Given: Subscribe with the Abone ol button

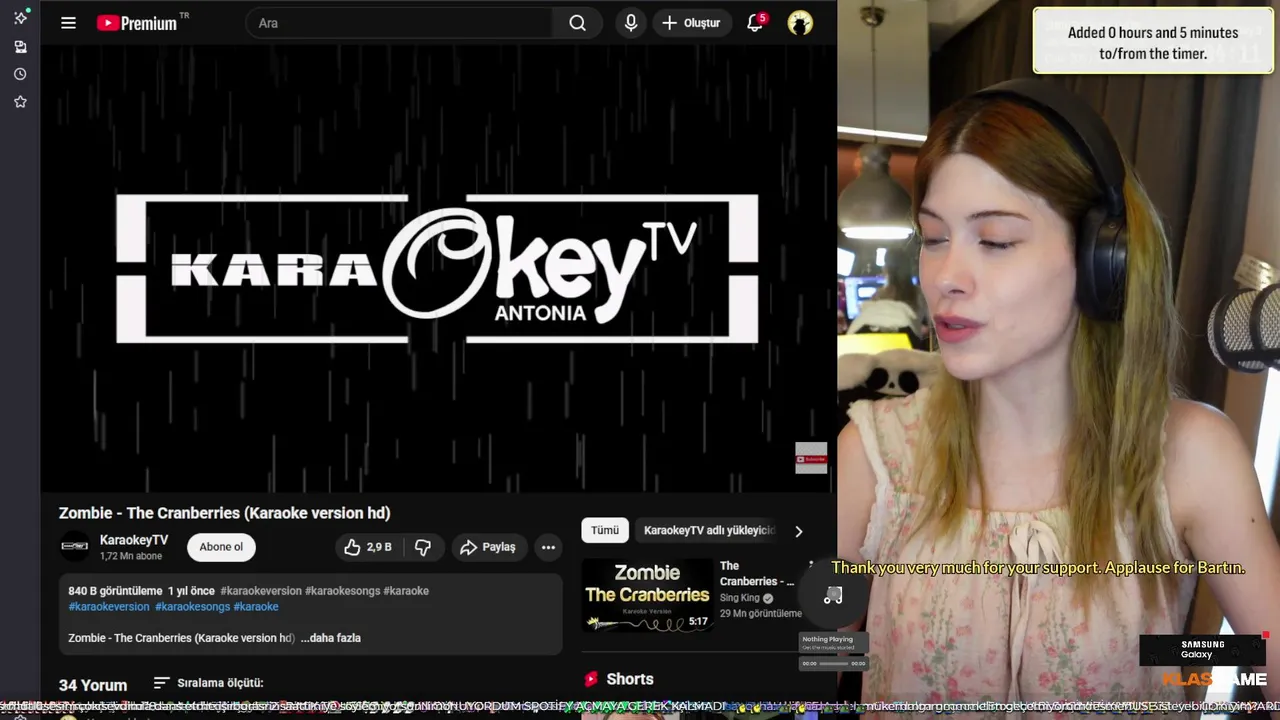Looking at the screenshot, I should (x=221, y=547).
